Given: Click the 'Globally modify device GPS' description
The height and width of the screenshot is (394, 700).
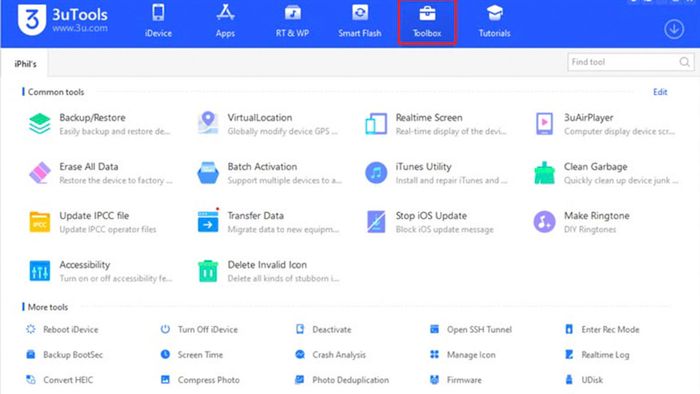Looking at the screenshot, I should [x=283, y=131].
